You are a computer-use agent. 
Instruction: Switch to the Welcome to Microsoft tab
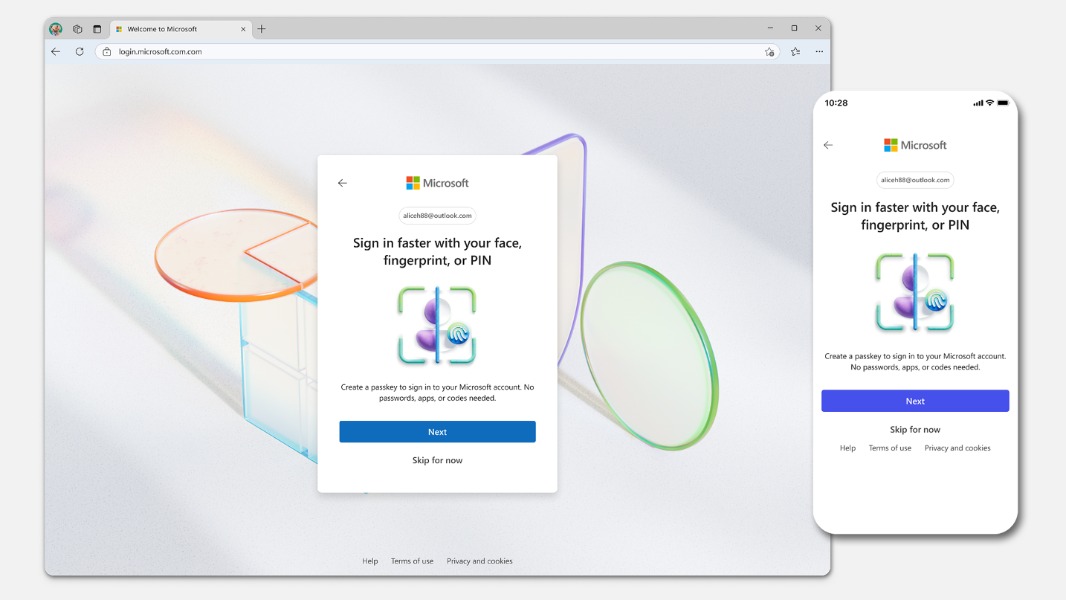[x=172, y=29]
